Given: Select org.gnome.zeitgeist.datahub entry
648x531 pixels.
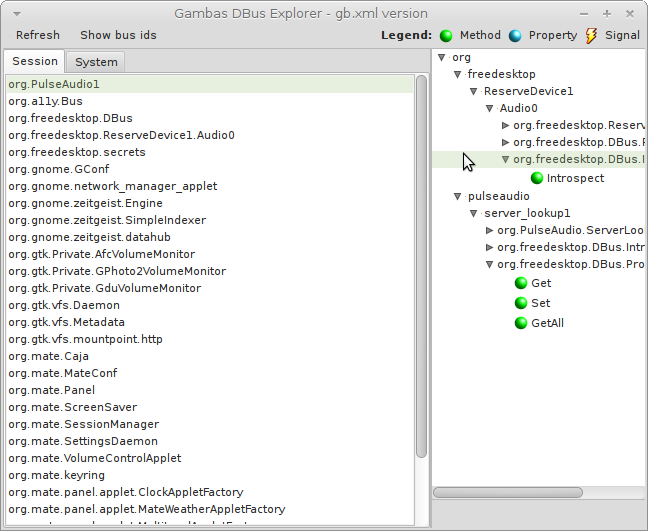Looking at the screenshot, I should [x=210, y=237].
